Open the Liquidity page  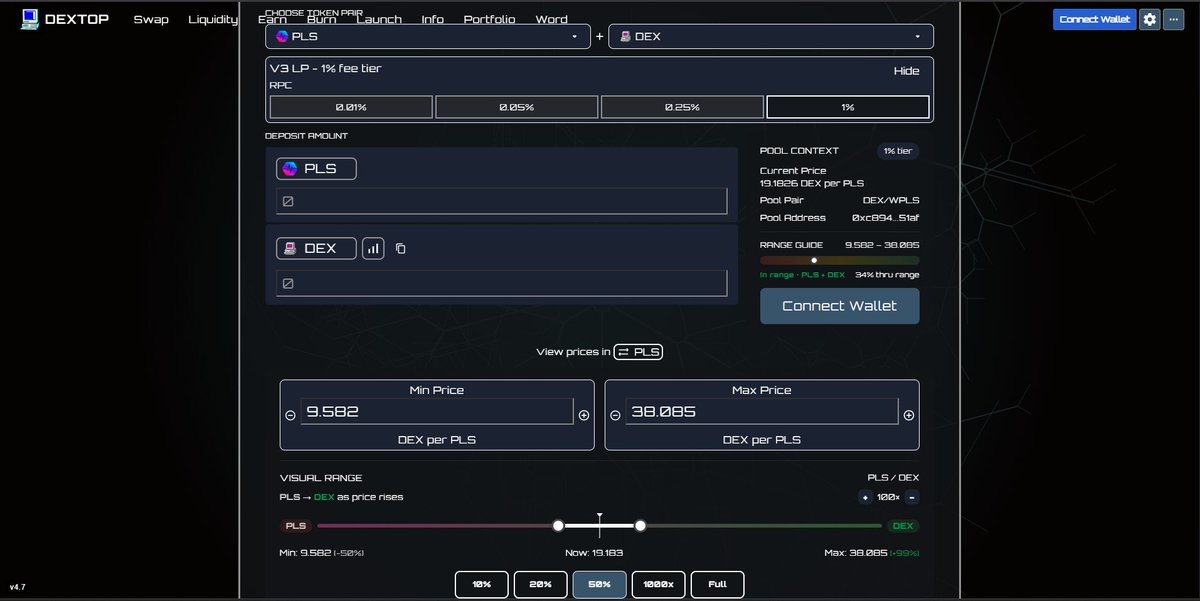point(213,19)
